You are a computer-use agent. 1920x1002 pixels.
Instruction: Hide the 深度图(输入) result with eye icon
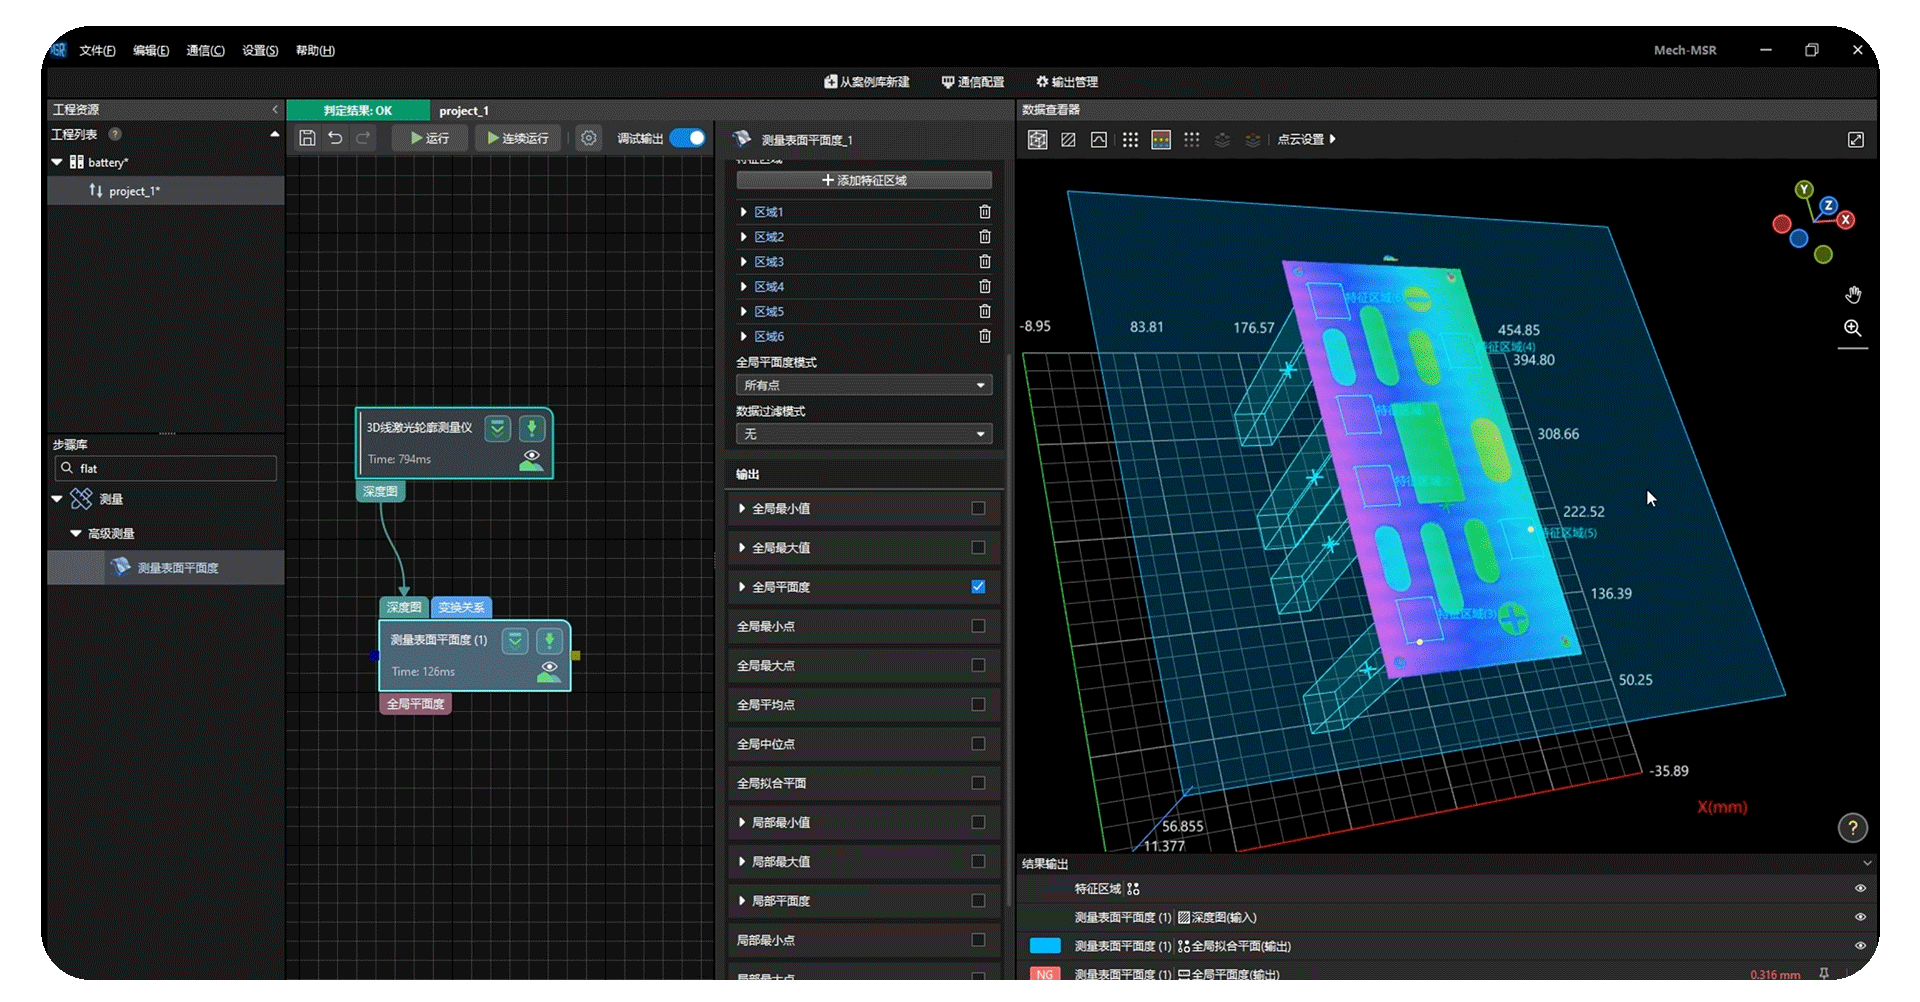[1860, 917]
